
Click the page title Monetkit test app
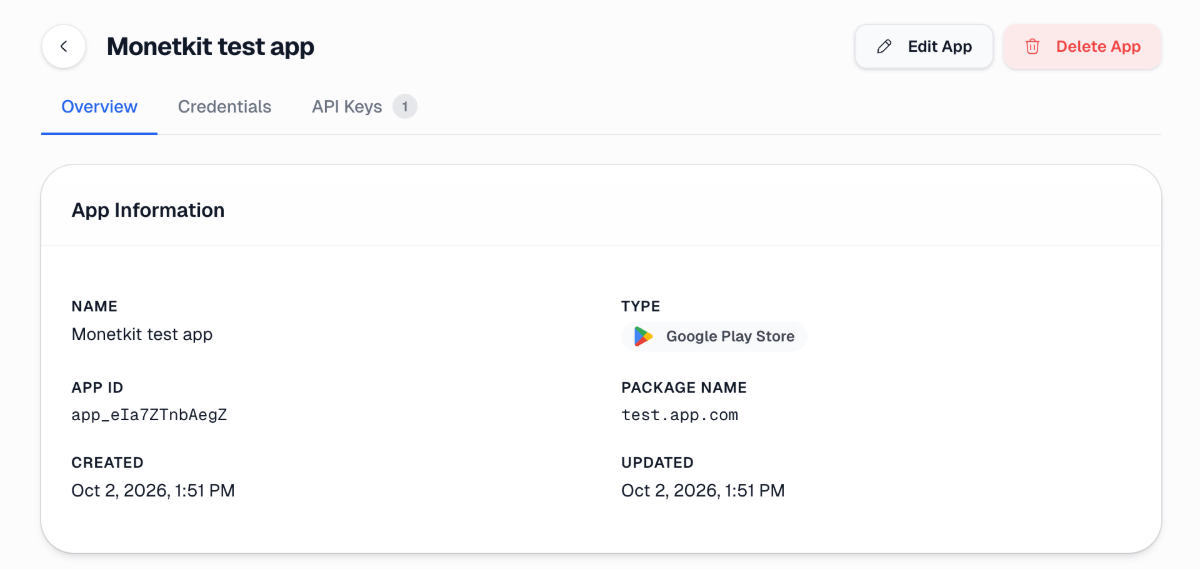[211, 46]
